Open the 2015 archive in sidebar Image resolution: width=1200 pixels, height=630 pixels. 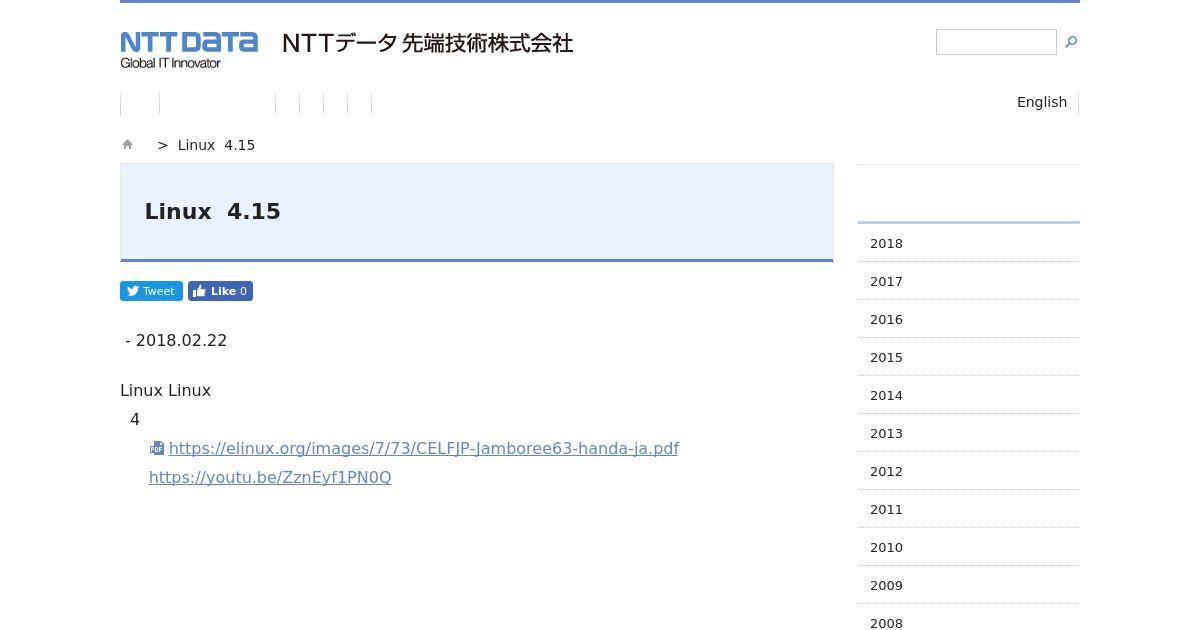click(968, 357)
